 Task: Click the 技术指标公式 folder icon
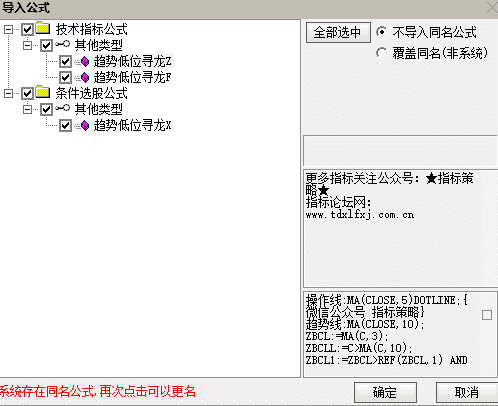click(x=43, y=28)
